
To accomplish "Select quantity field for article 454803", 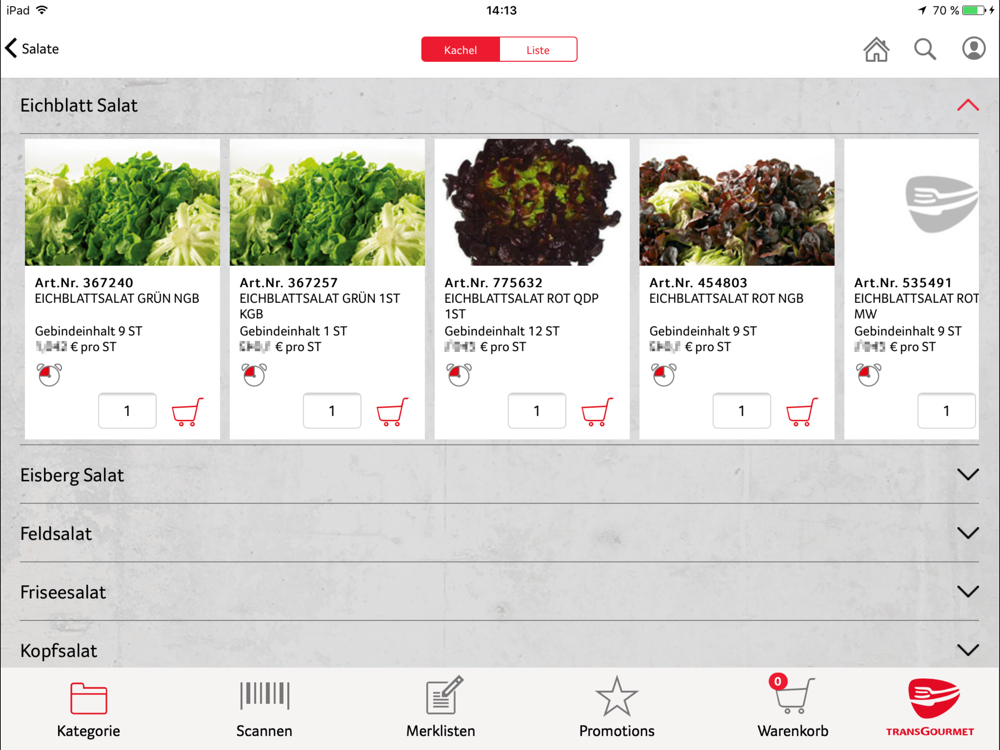I will [741, 411].
